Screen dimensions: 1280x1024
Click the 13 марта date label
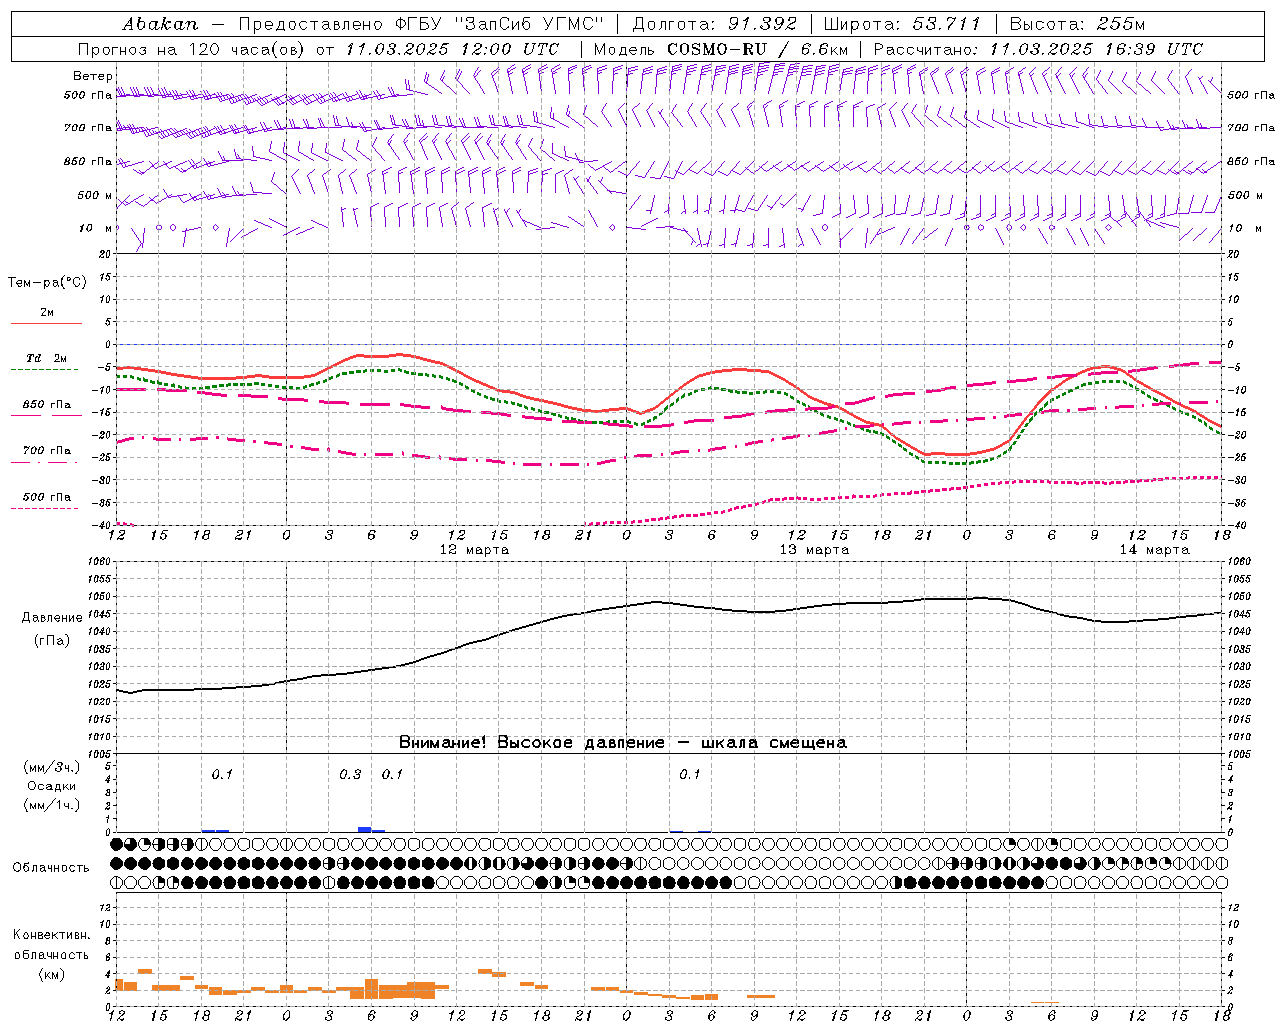tap(814, 550)
